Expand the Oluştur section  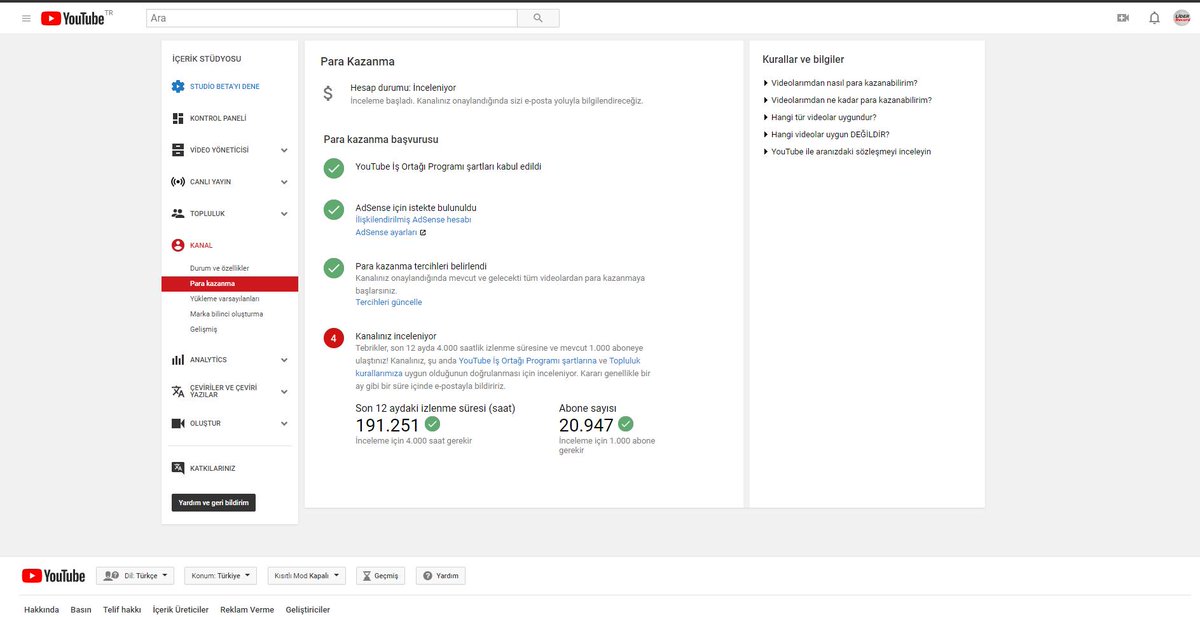(284, 423)
